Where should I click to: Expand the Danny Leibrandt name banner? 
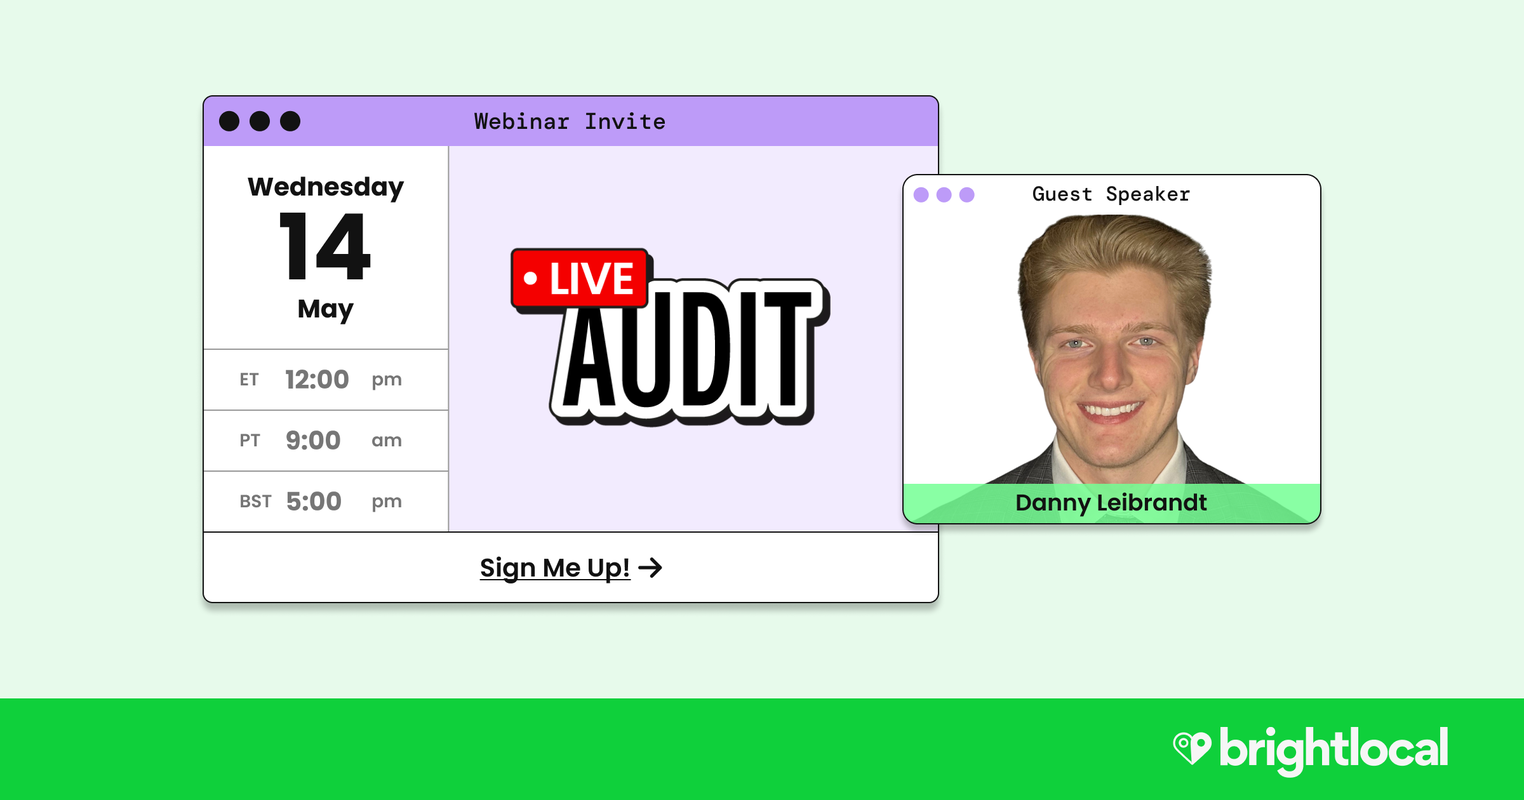pyautogui.click(x=1111, y=503)
